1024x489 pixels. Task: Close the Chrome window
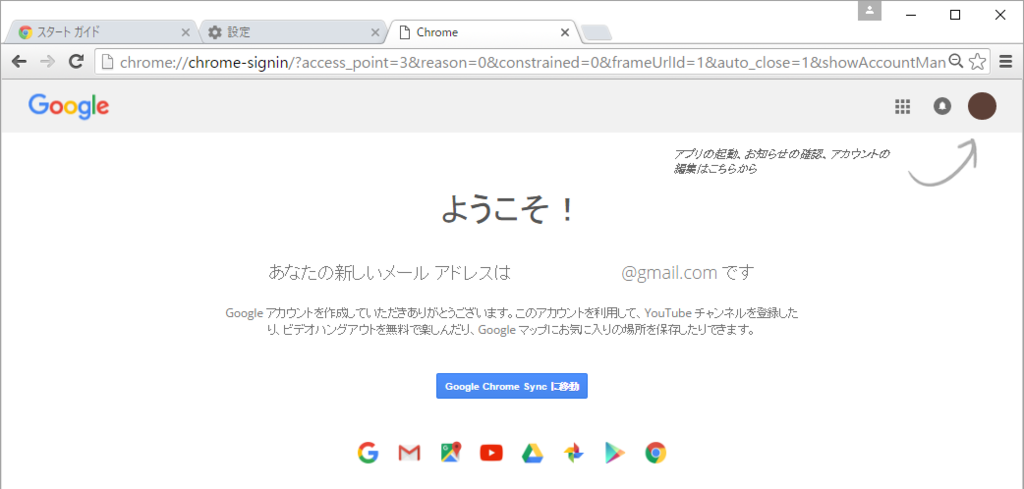tap(1000, 15)
